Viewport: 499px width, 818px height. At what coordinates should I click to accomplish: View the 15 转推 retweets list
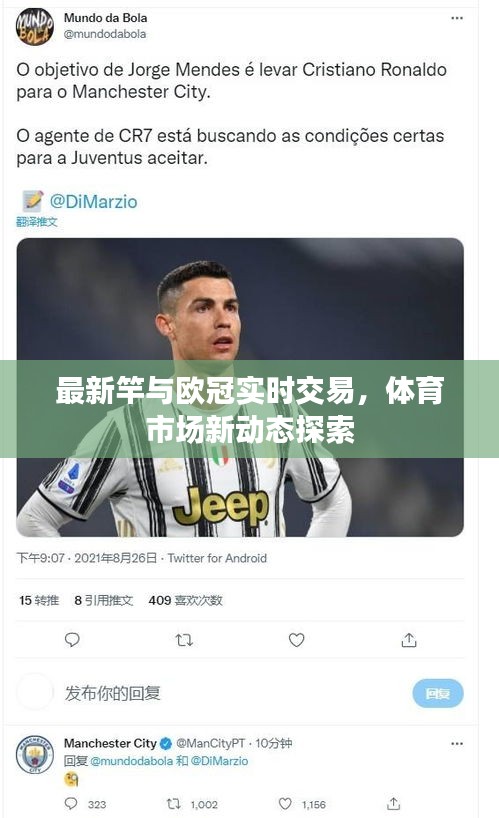39,600
